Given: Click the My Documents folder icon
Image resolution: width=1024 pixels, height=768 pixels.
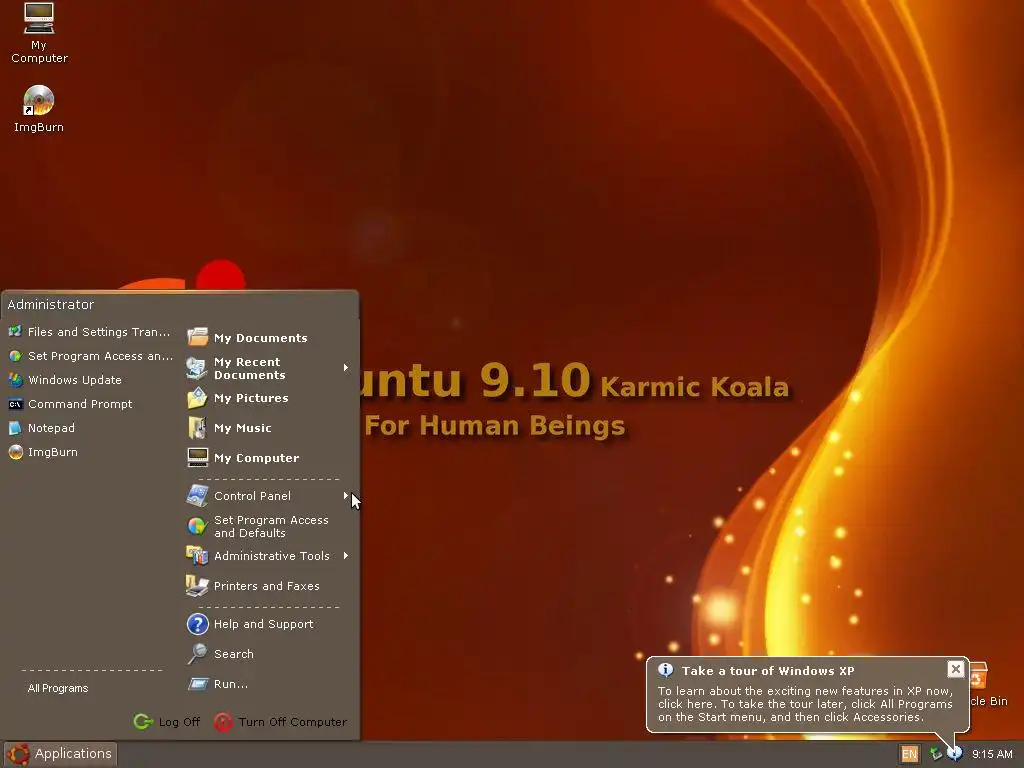Looking at the screenshot, I should coord(197,337).
